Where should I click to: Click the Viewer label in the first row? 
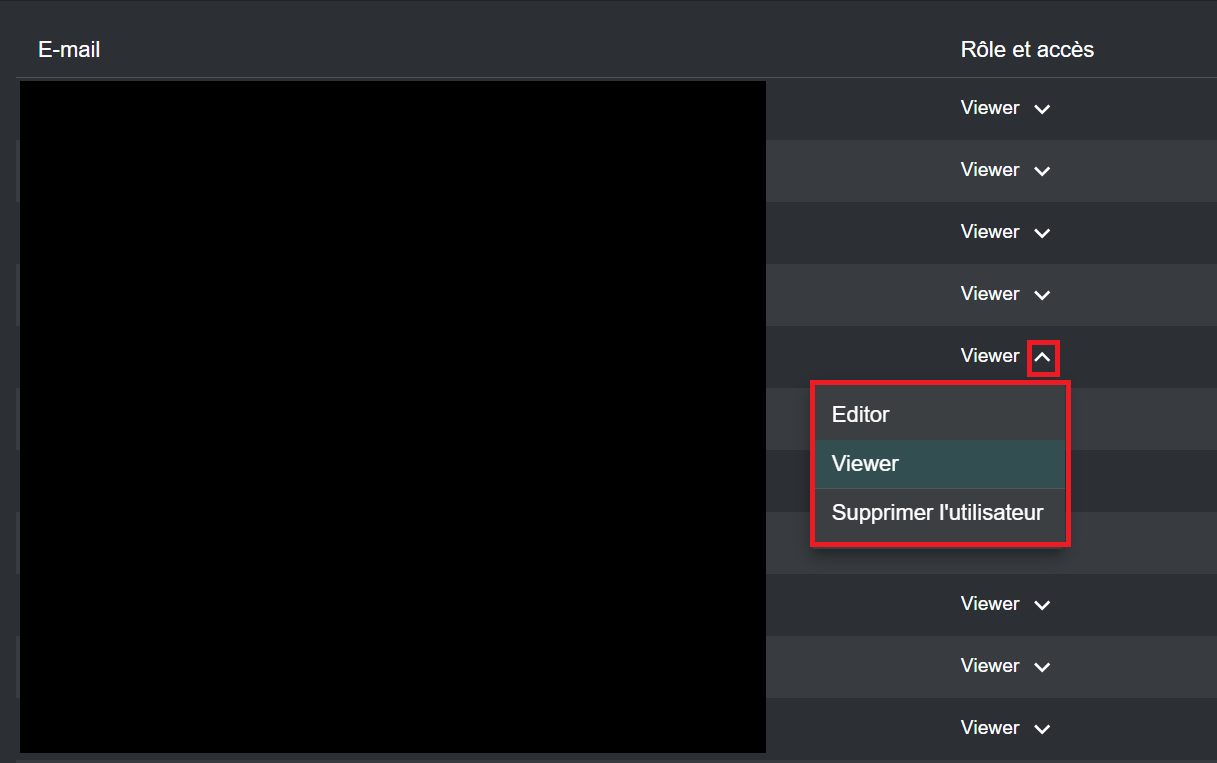pos(990,108)
